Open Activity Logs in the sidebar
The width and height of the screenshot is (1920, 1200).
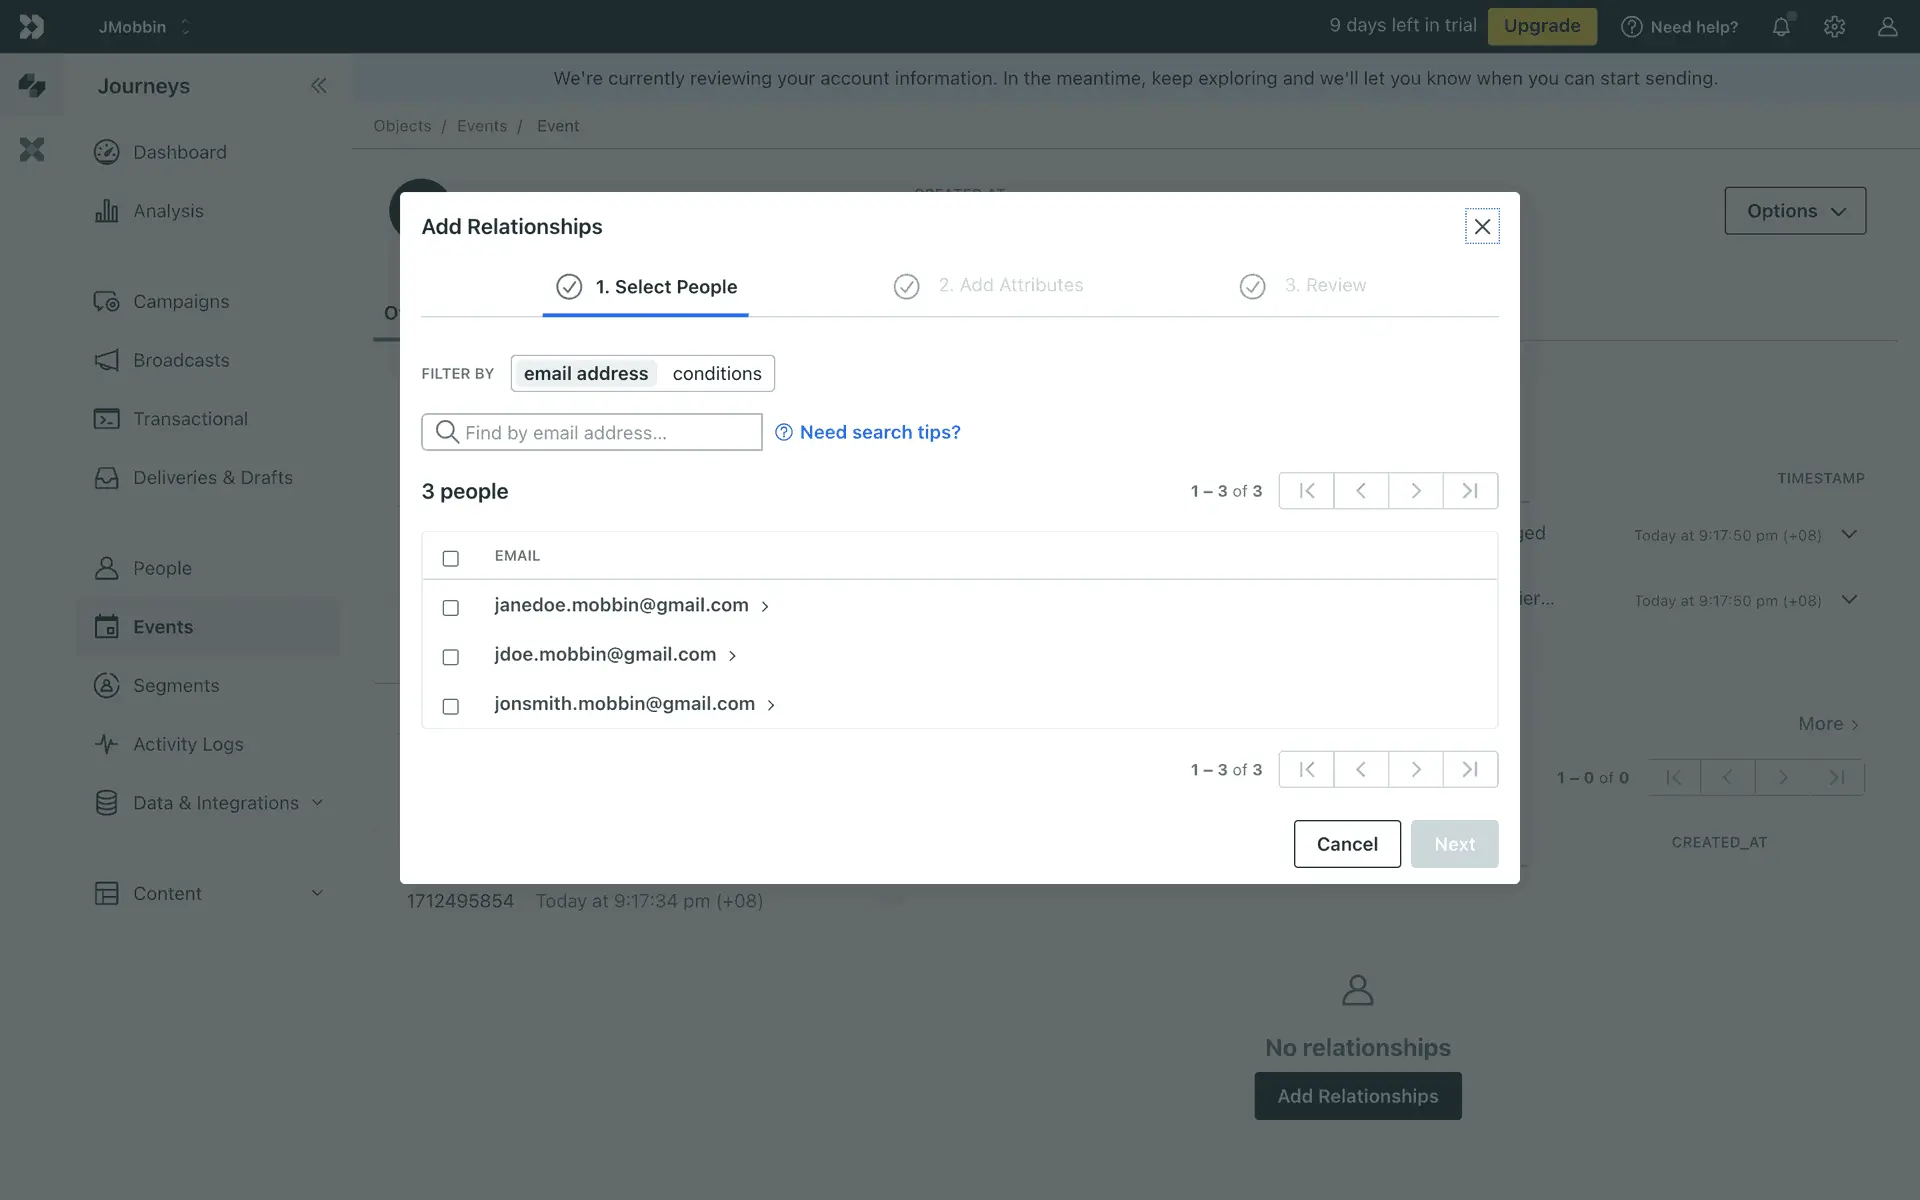point(188,744)
